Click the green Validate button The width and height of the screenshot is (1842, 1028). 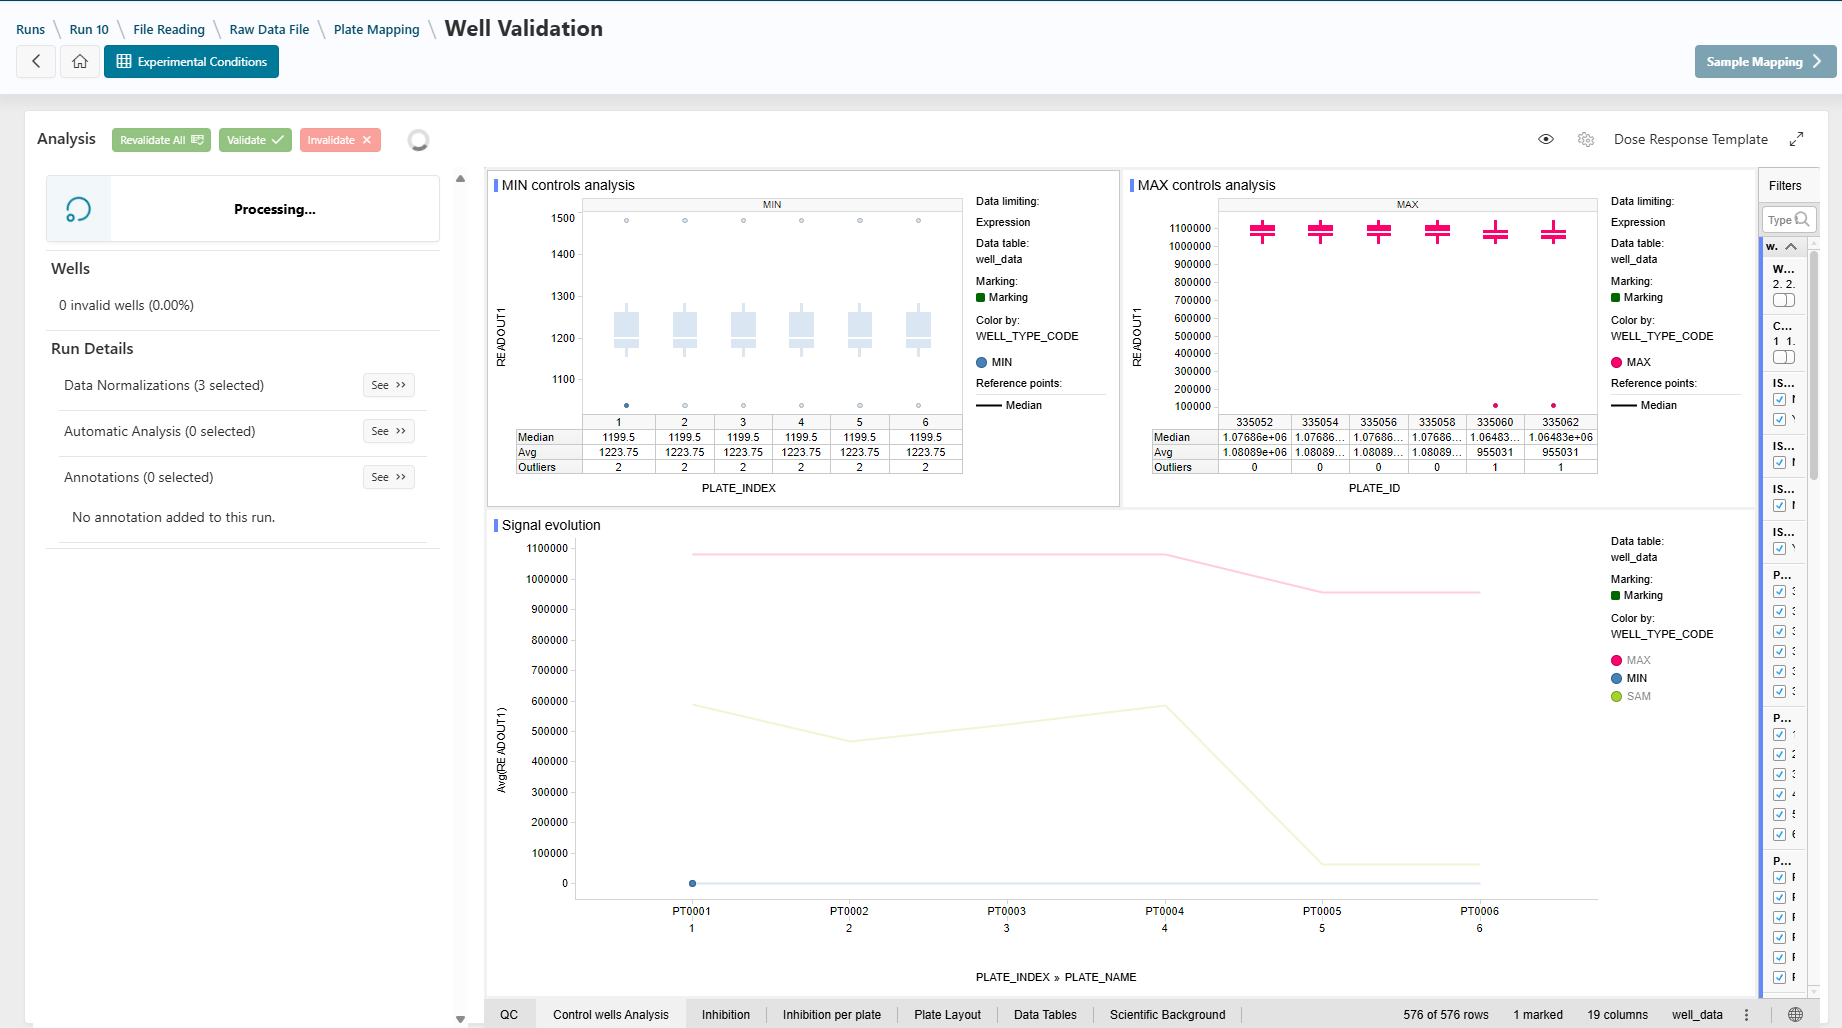[x=255, y=140]
